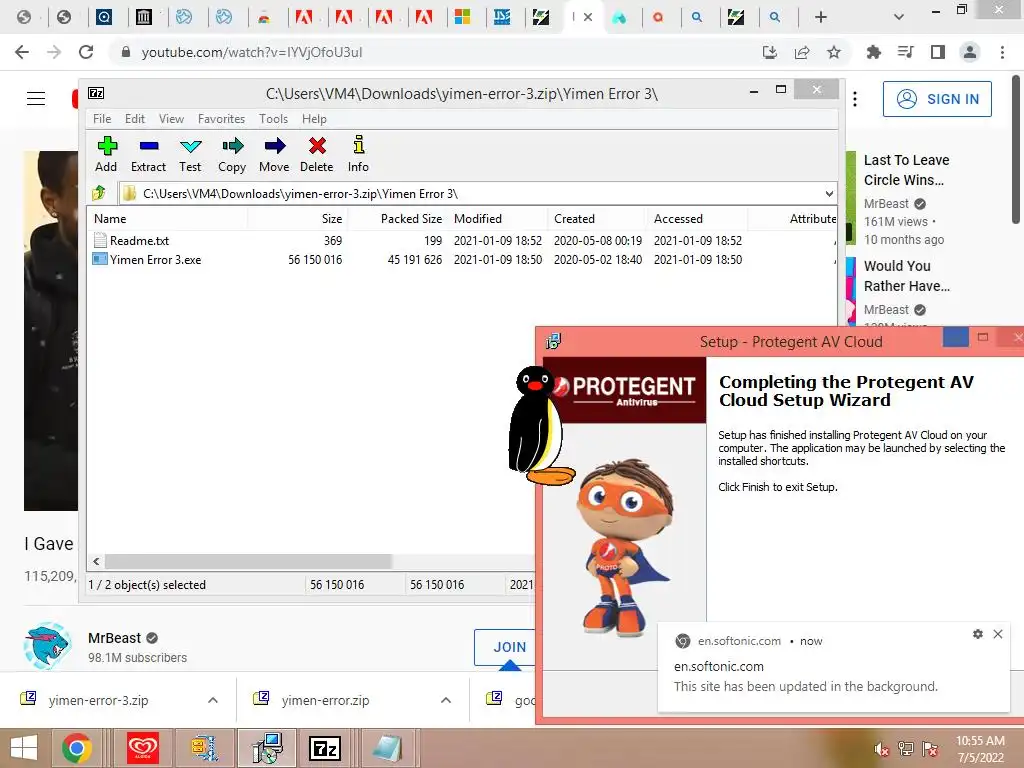Click the Add button in 7-Zip toolbar
The height and width of the screenshot is (768, 1024).
pyautogui.click(x=106, y=154)
